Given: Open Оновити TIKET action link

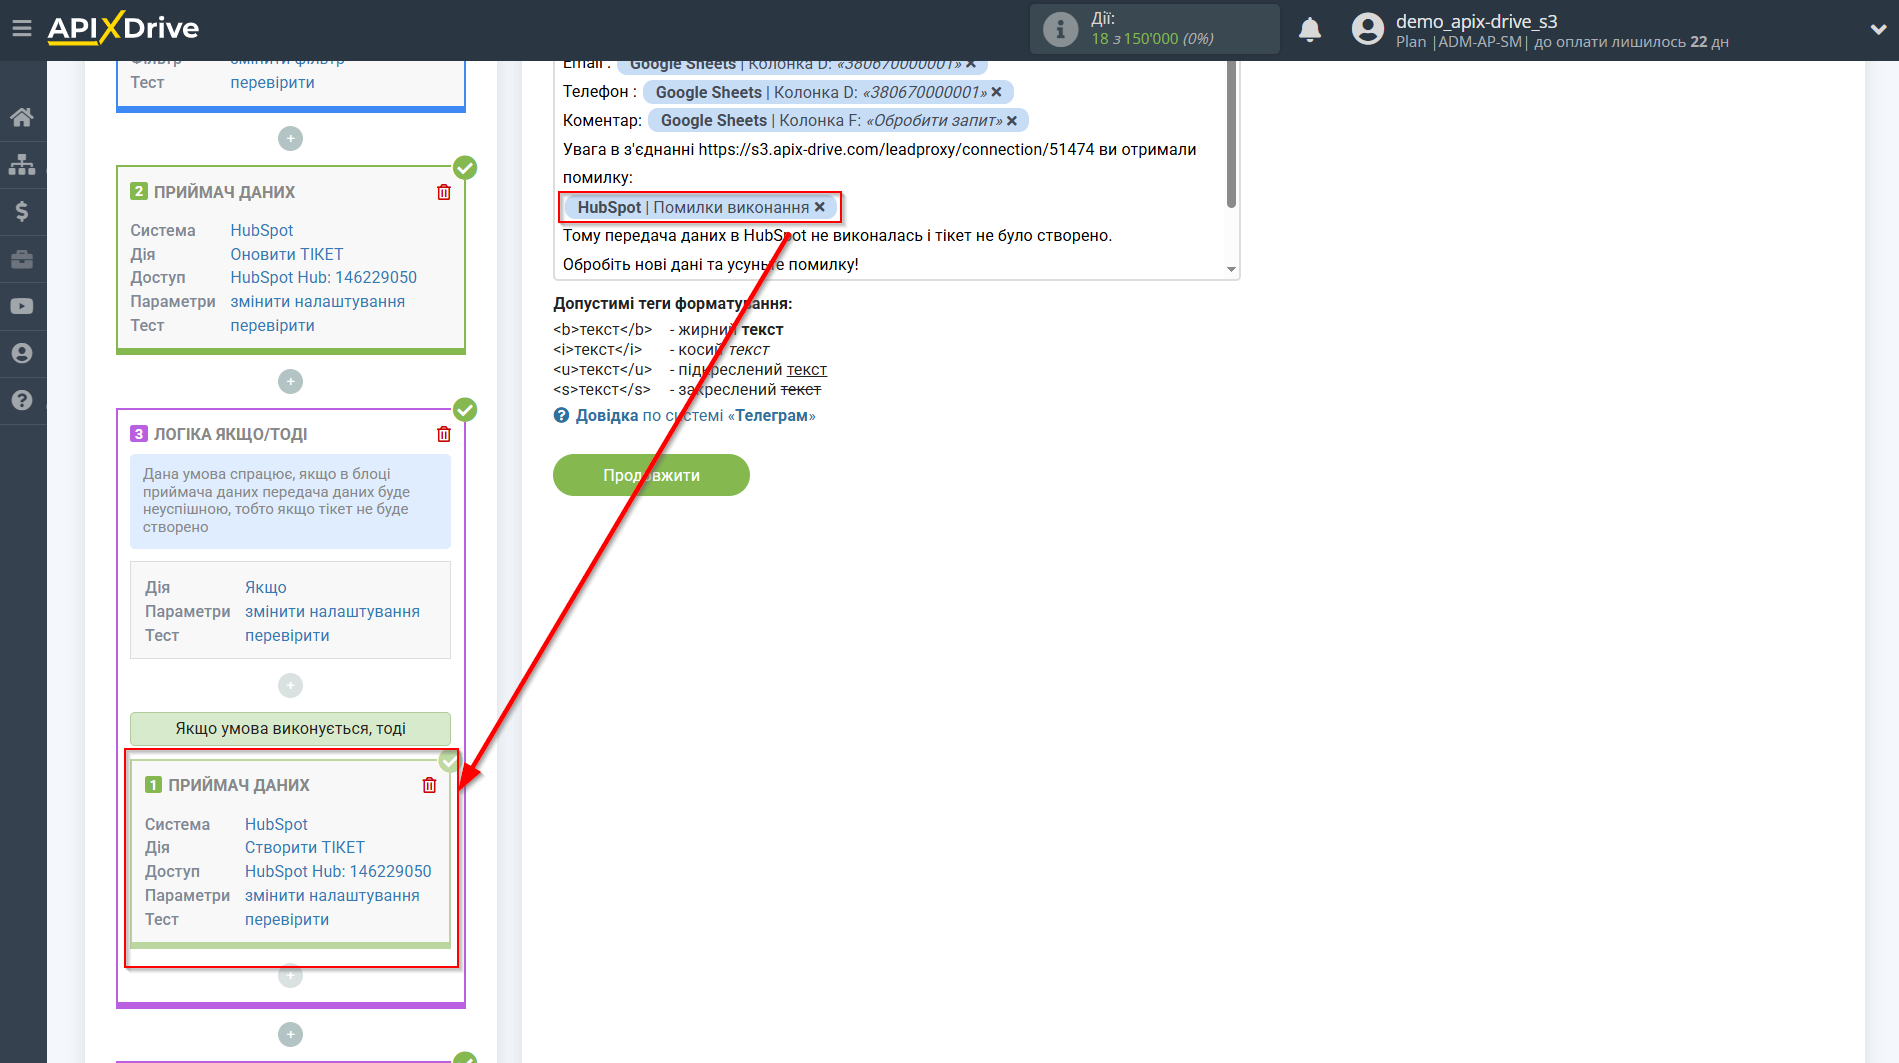Looking at the screenshot, I should tap(287, 254).
